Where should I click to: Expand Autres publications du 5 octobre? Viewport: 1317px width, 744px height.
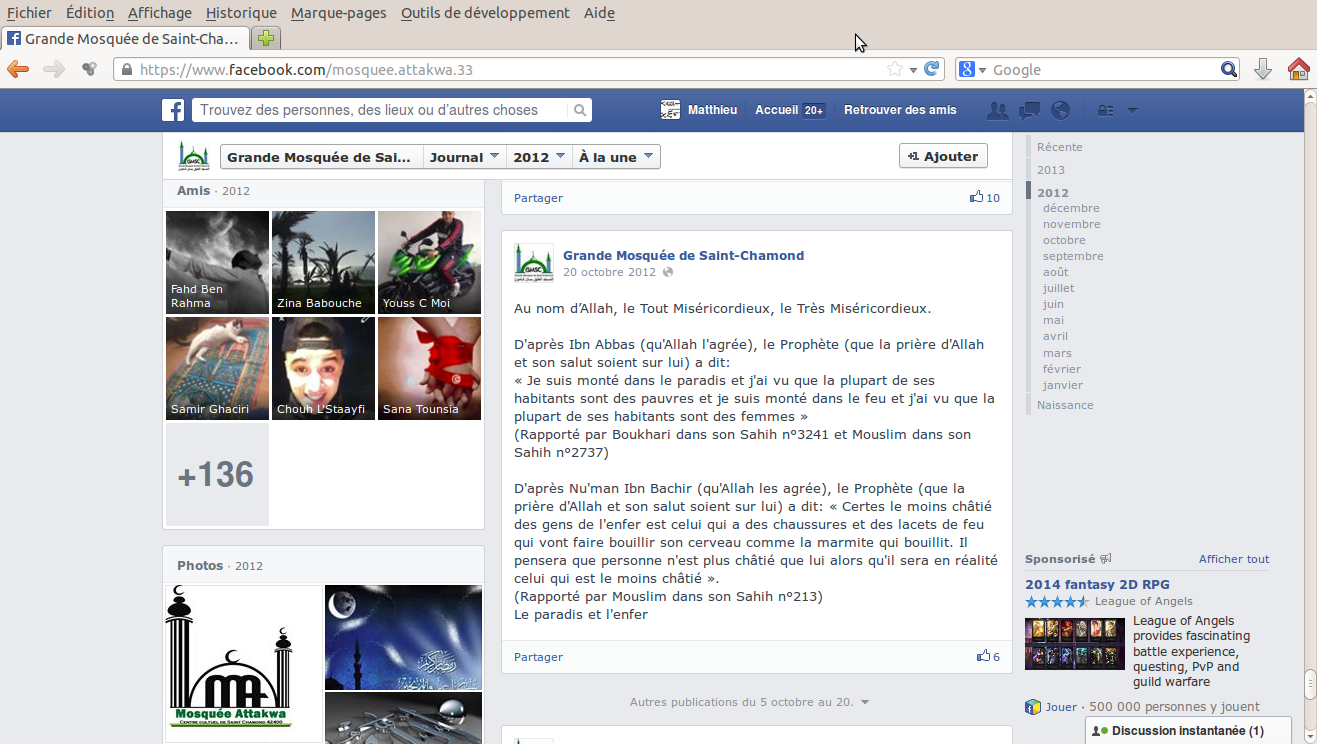(749, 702)
